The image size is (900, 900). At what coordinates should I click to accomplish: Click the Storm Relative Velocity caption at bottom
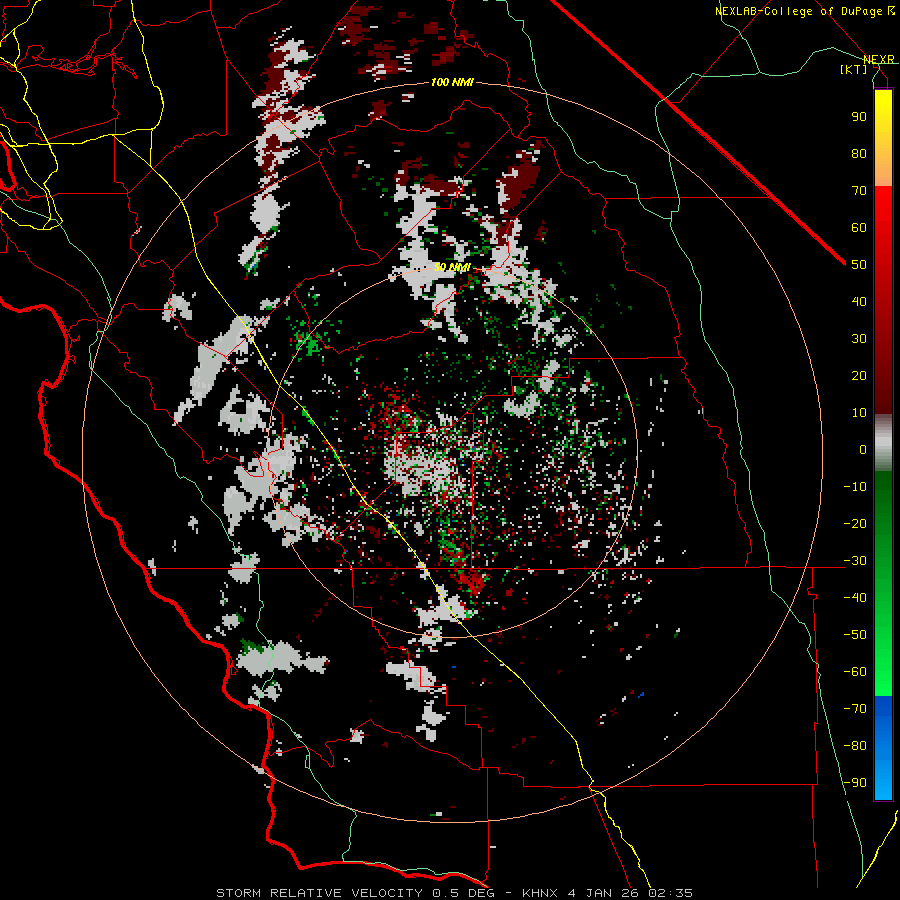click(454, 893)
